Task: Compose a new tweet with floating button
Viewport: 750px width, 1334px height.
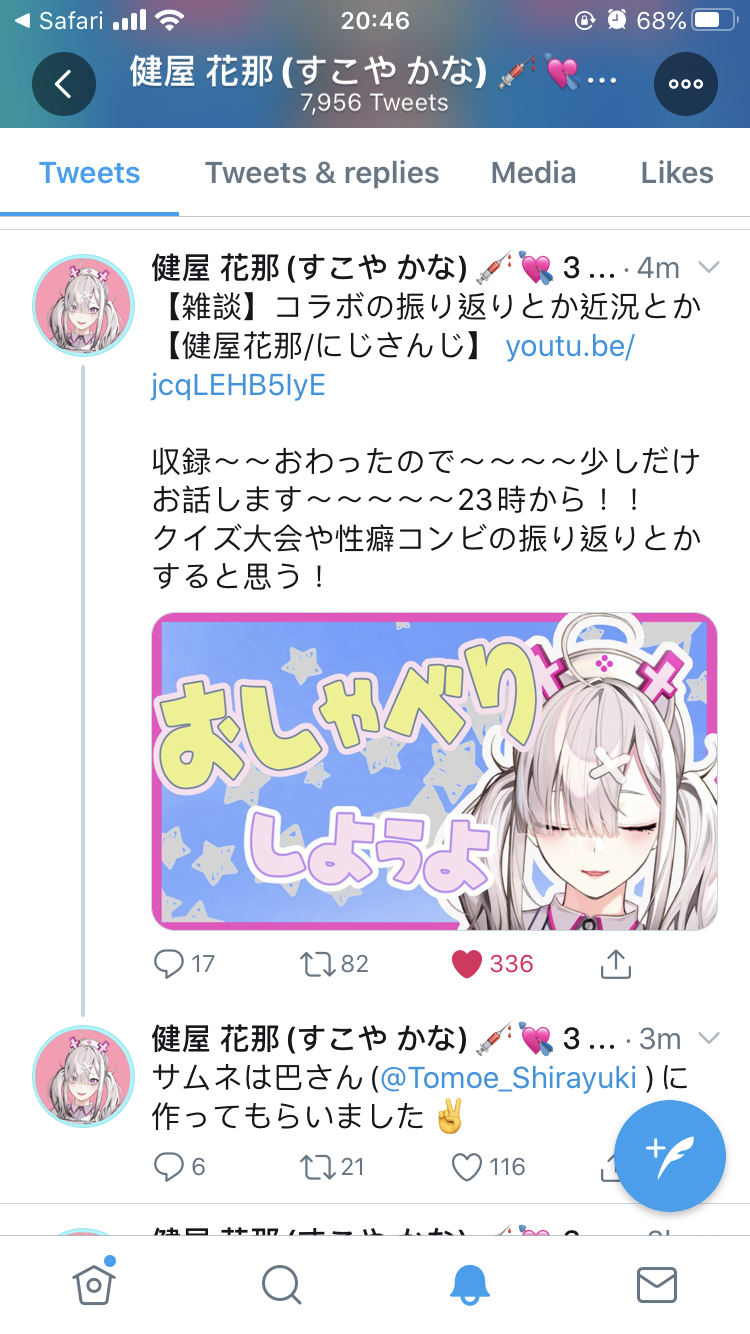Action: [670, 1155]
